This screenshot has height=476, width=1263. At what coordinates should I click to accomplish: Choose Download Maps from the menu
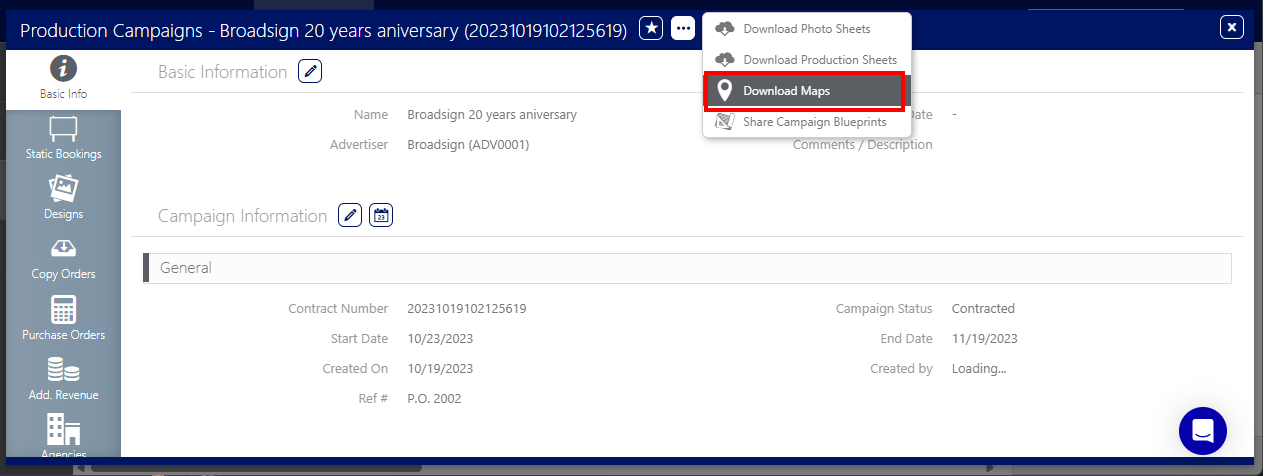pyautogui.click(x=806, y=91)
